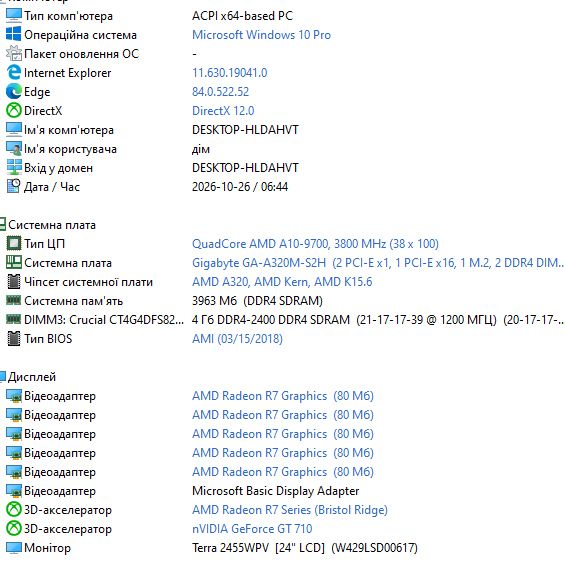Viewport: 565px width, 561px height.
Task: Select the 3963 МБ (DDR4 SDRAM) value
Action: pos(257,301)
